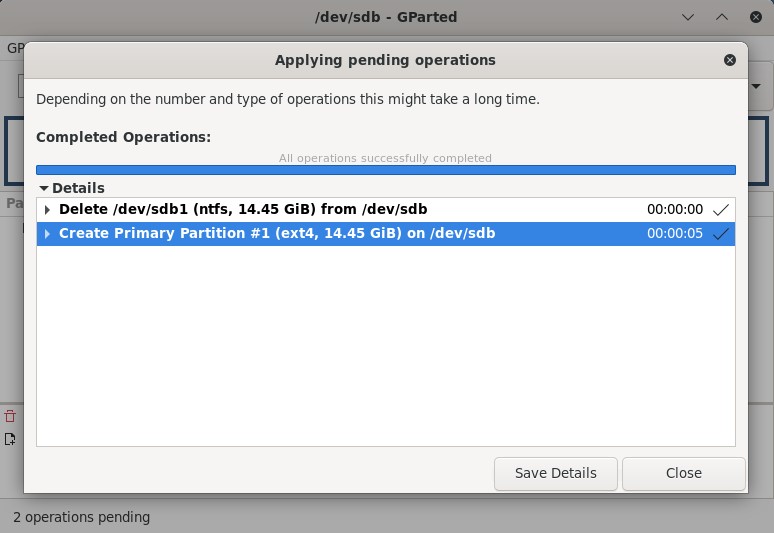Click the Save Details button
The height and width of the screenshot is (533, 774).
pyautogui.click(x=555, y=473)
